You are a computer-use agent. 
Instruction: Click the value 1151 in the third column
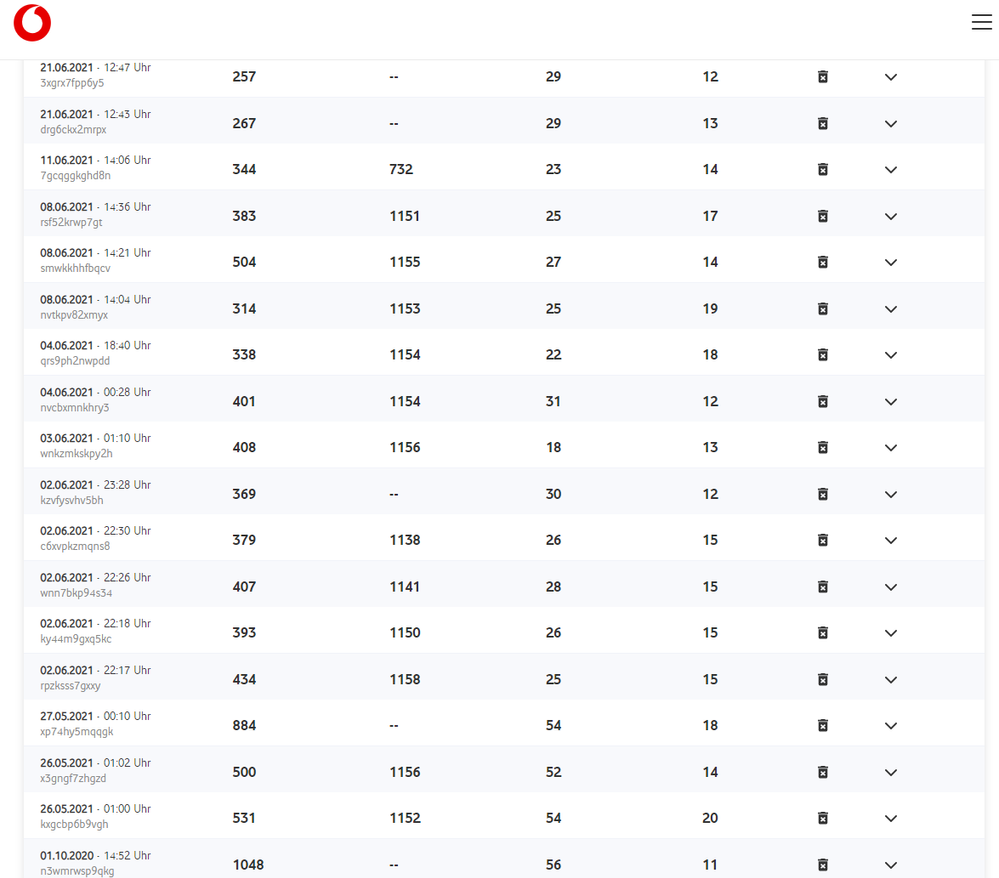coord(404,216)
